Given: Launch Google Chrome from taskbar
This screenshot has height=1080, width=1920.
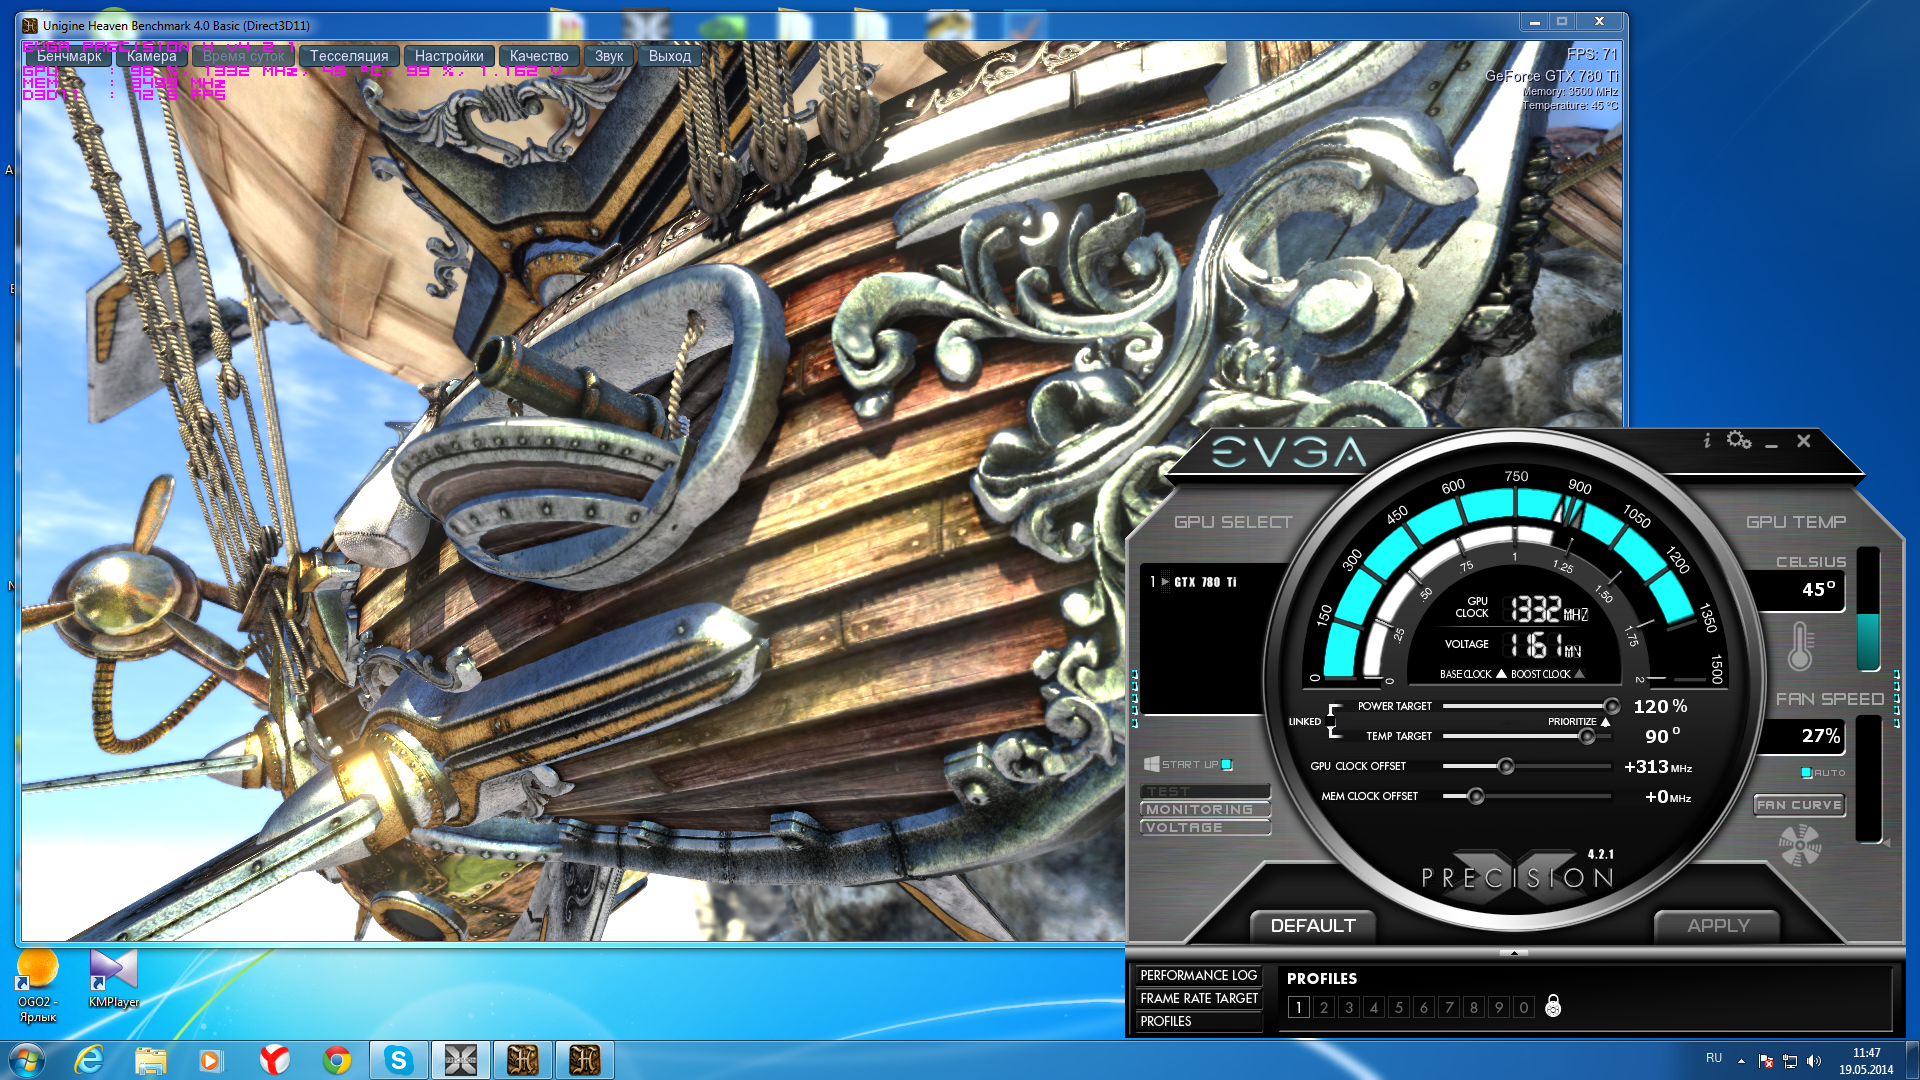Looking at the screenshot, I should 337,1059.
